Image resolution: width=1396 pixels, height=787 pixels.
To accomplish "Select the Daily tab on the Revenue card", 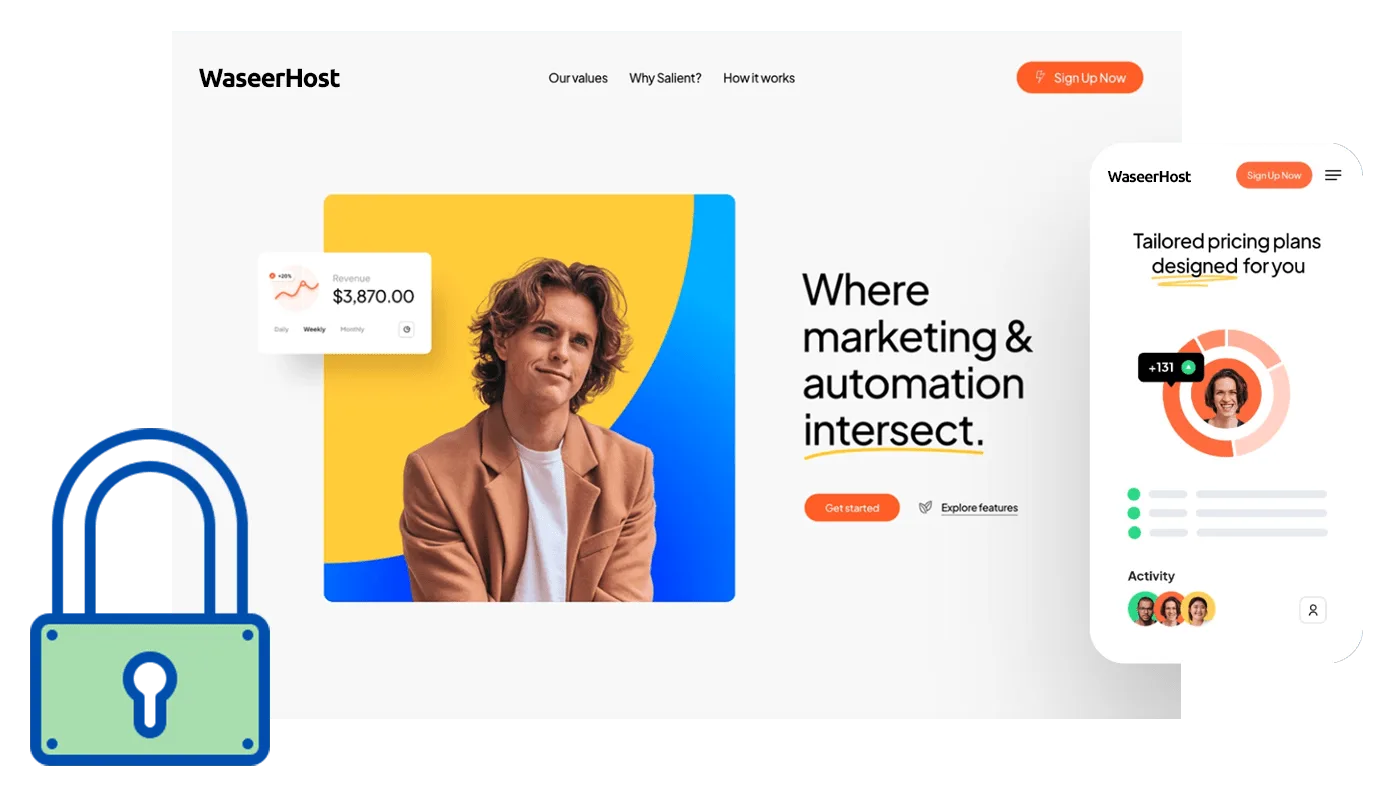I will tap(281, 329).
